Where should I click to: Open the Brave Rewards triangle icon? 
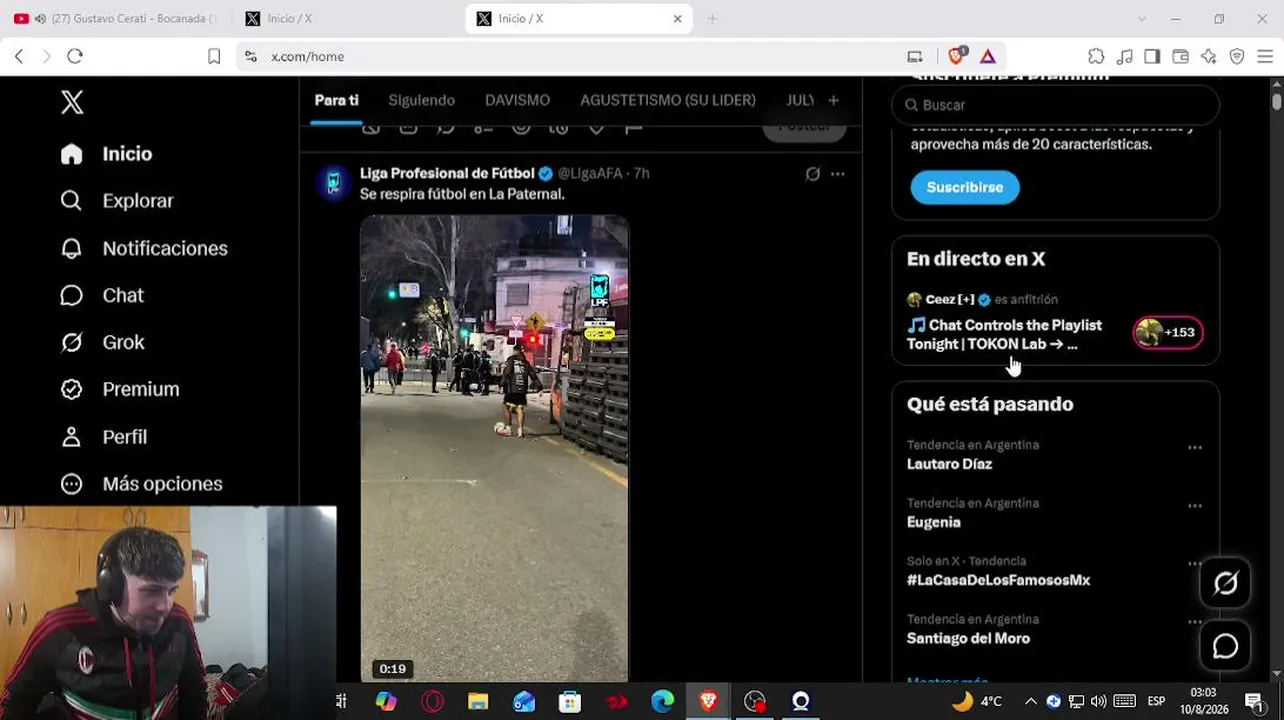point(987,57)
